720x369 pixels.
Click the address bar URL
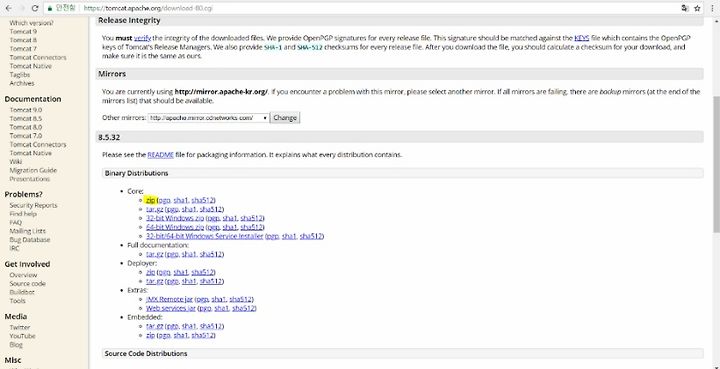(149, 8)
